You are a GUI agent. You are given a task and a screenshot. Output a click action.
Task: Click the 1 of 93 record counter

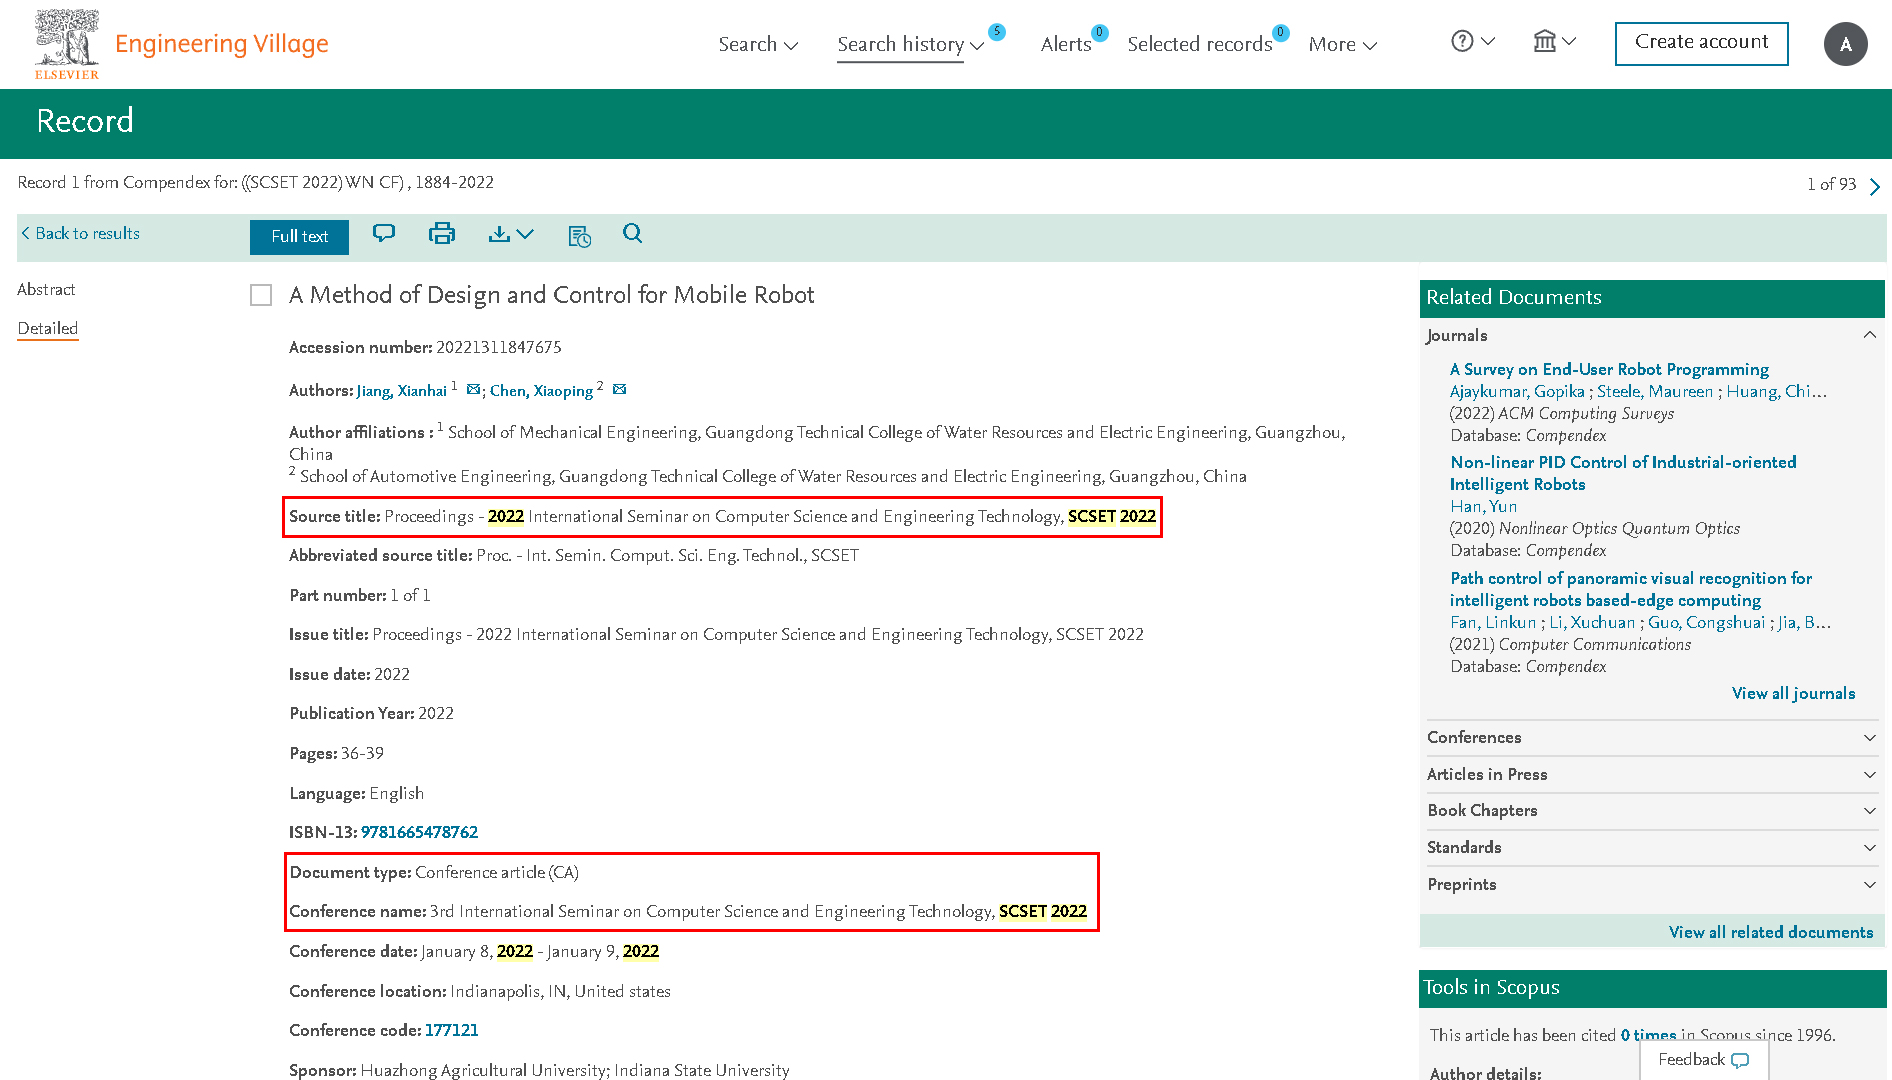[1830, 184]
